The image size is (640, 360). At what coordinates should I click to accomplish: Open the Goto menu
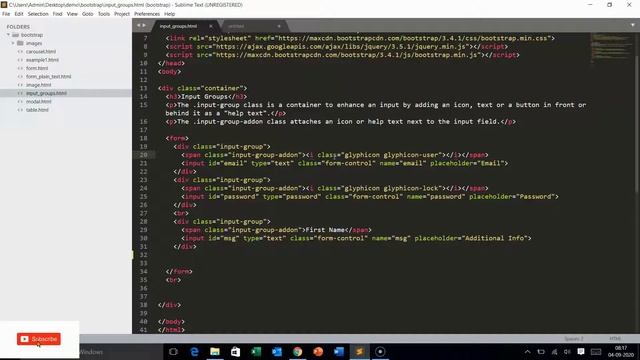click(88, 14)
